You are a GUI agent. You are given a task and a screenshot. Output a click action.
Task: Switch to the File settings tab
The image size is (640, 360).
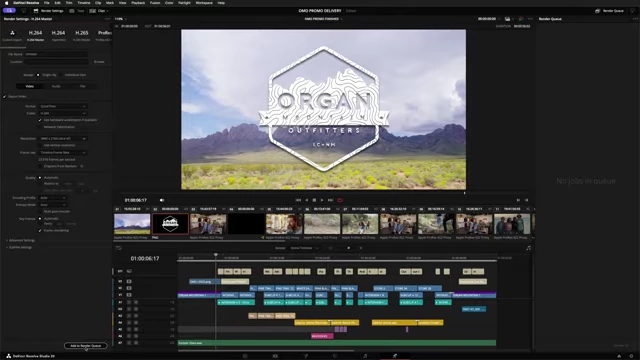82,87
